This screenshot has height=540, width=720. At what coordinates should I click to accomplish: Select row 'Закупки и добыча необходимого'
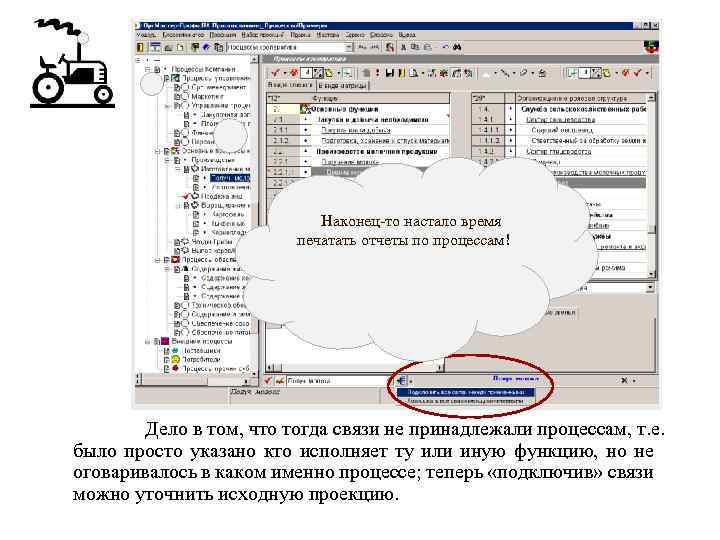(x=358, y=120)
